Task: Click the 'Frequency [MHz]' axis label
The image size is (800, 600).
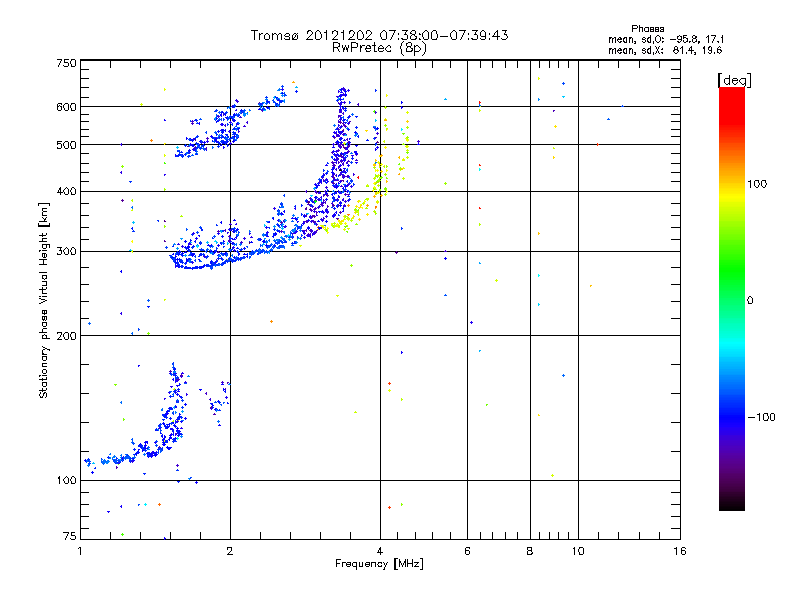Action: point(379,564)
